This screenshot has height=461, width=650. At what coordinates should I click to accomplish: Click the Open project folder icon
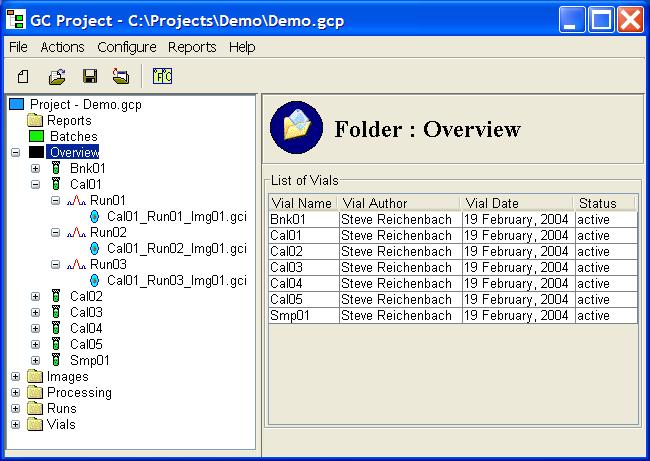tap(57, 76)
